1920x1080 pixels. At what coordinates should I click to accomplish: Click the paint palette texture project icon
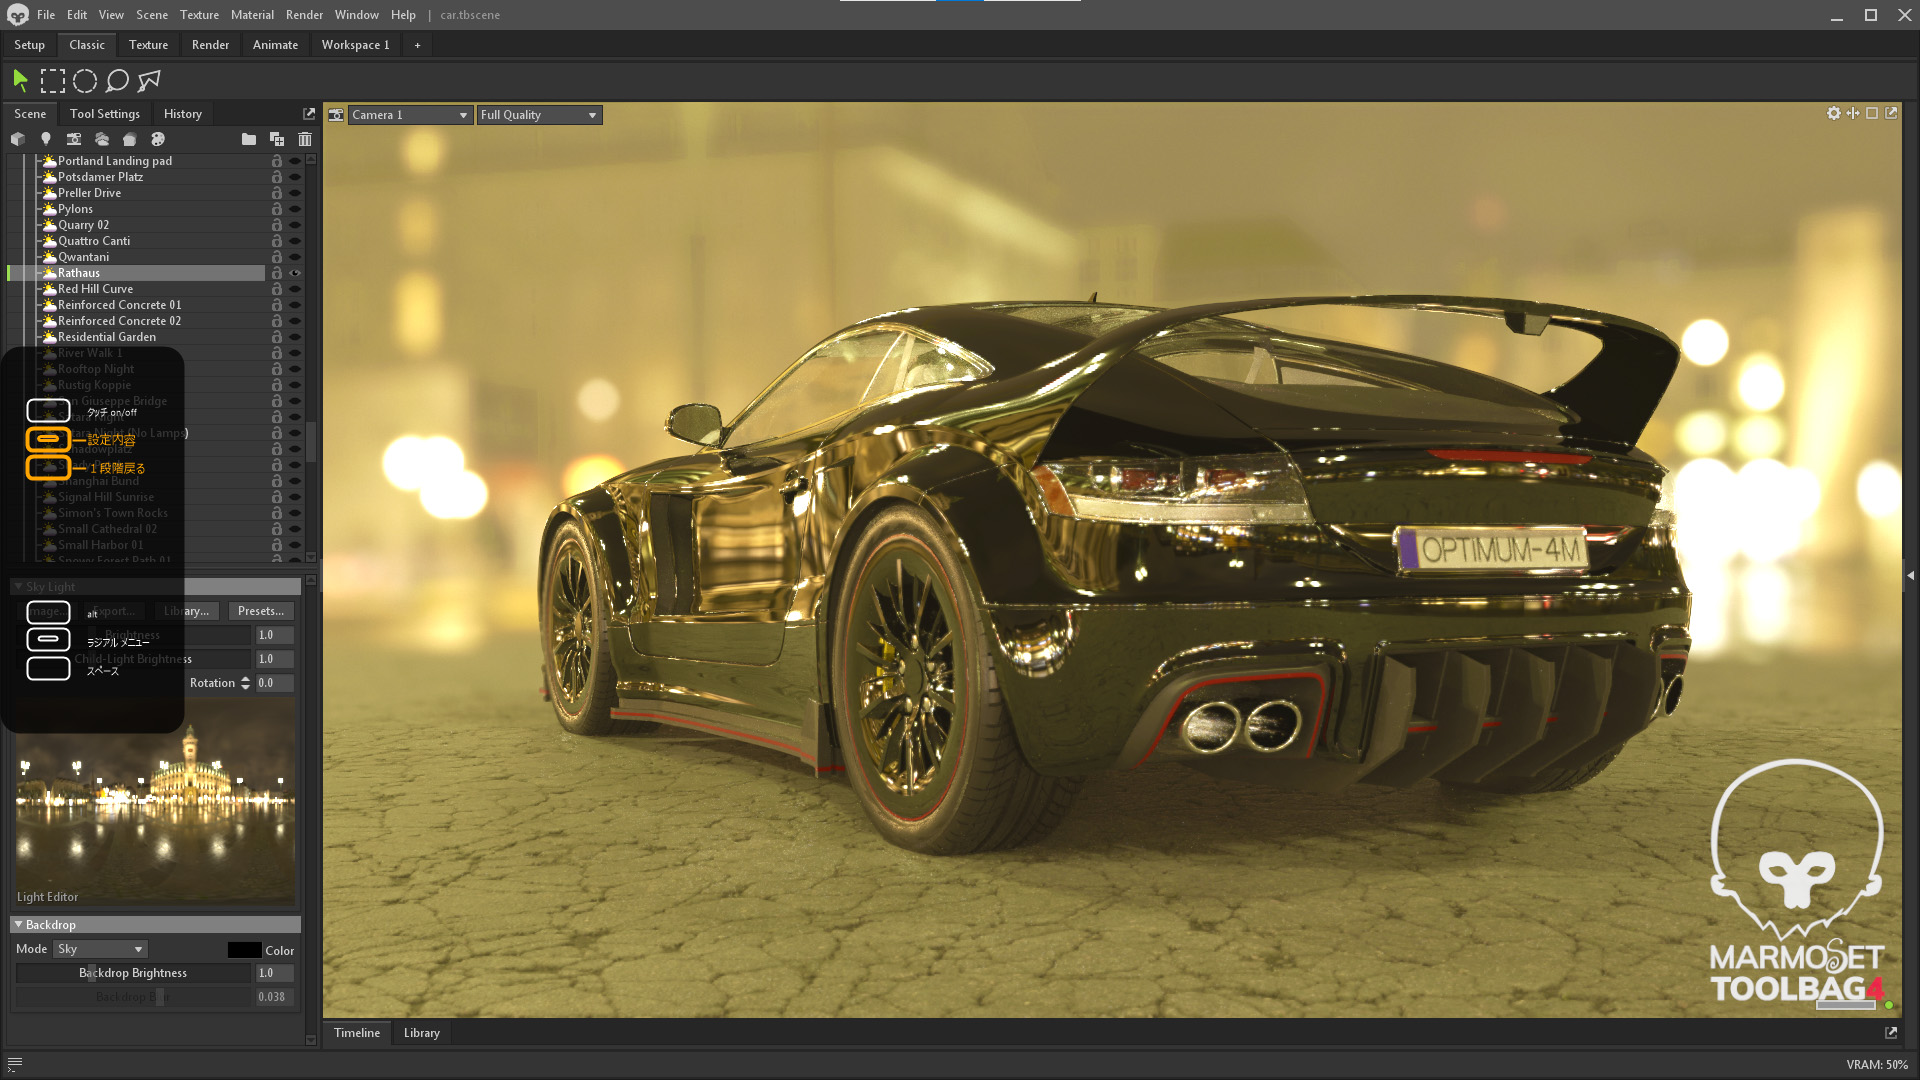158,139
